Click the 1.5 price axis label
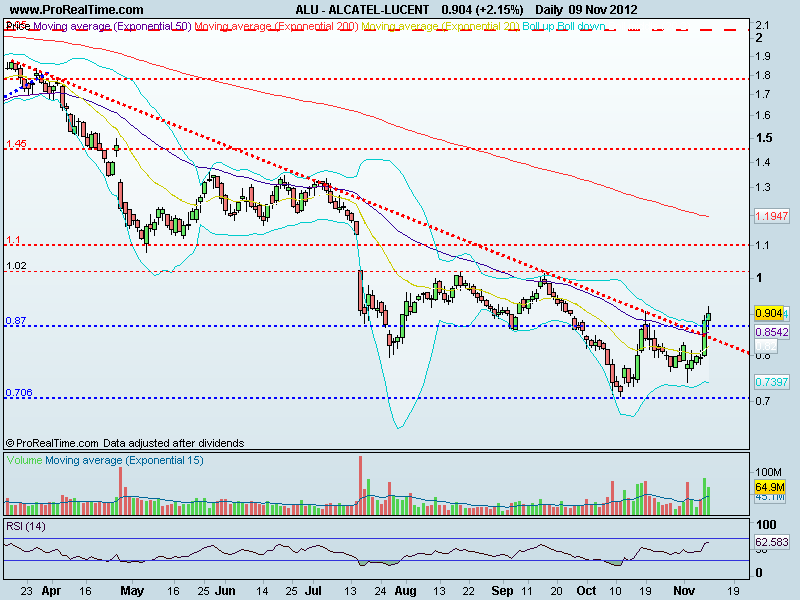The height and width of the screenshot is (600, 800). [764, 138]
